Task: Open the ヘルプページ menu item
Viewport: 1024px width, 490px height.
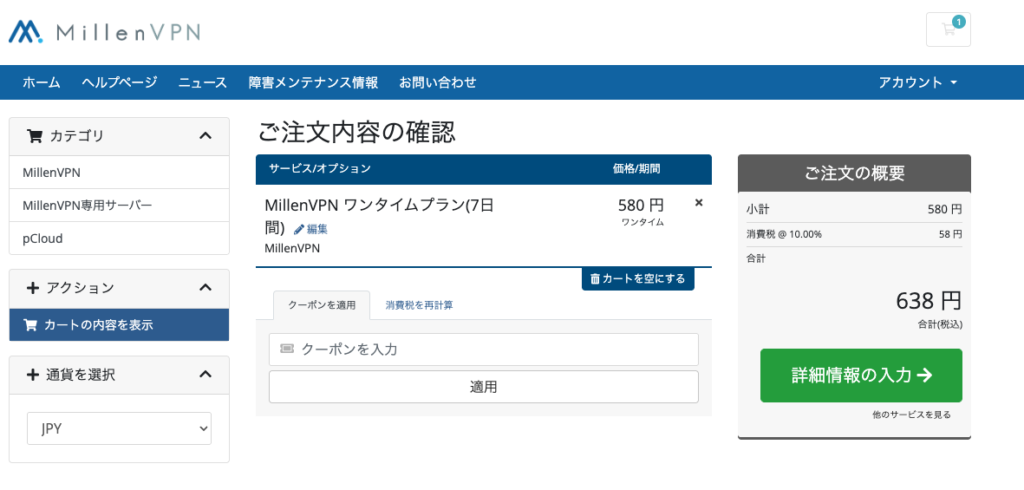Action: (119, 82)
